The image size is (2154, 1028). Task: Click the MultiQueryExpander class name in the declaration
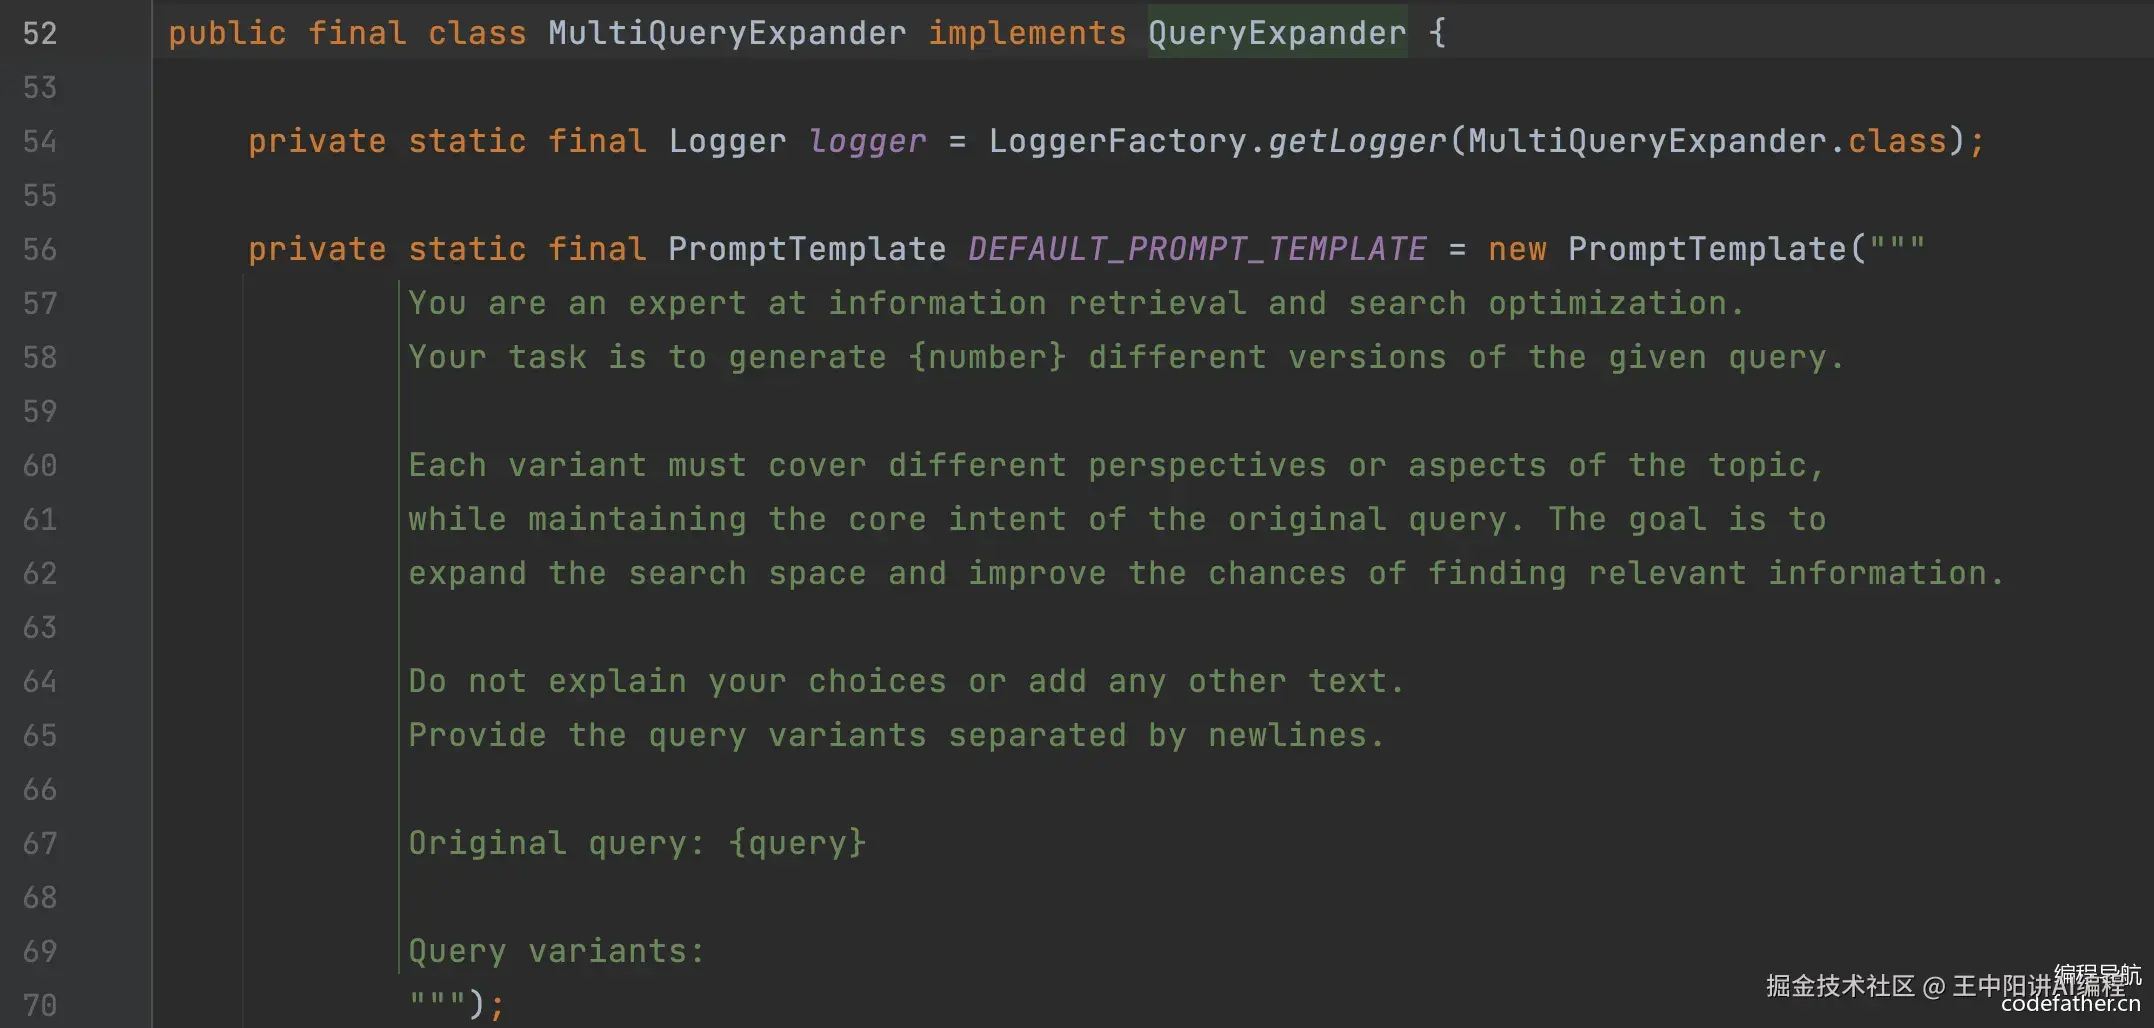point(727,33)
